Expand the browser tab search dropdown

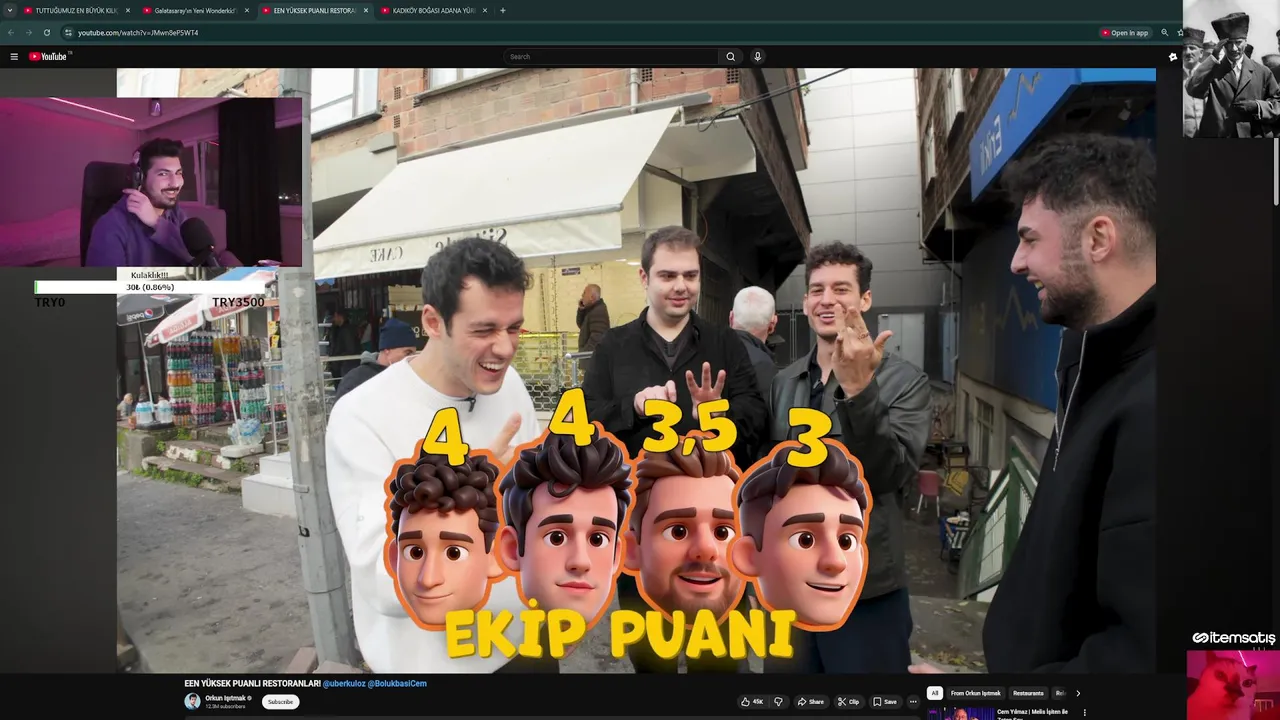click(x=9, y=10)
